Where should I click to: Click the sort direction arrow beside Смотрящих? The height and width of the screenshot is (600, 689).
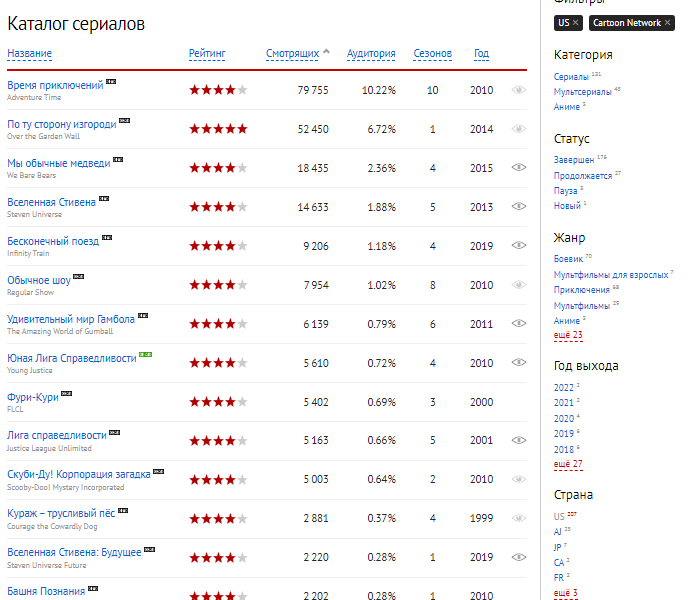click(x=326, y=51)
